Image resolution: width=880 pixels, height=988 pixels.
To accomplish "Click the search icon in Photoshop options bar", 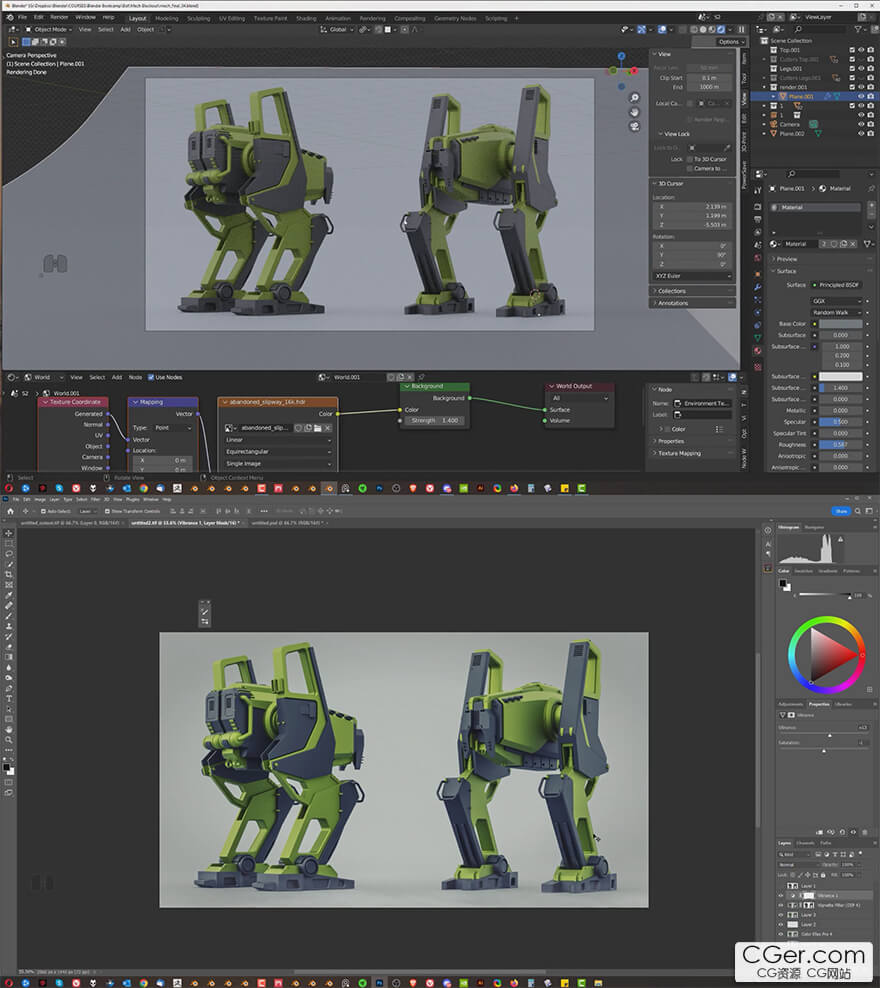I will pos(857,511).
